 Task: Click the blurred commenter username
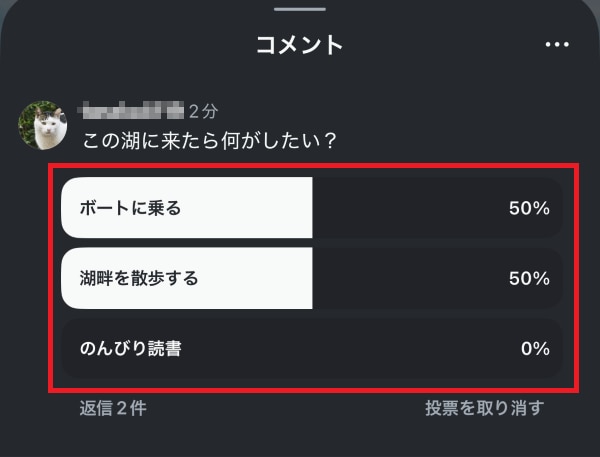[131, 109]
